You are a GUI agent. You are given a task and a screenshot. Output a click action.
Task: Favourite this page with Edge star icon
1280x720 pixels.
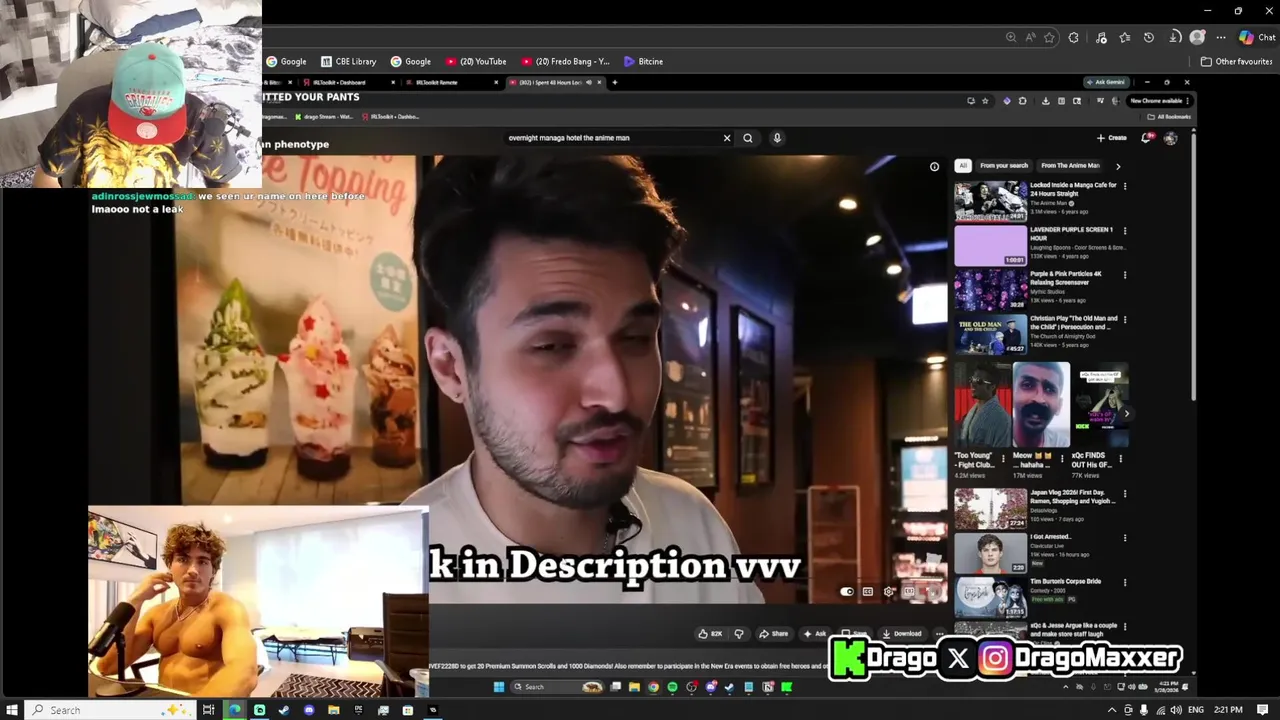pos(1049,37)
